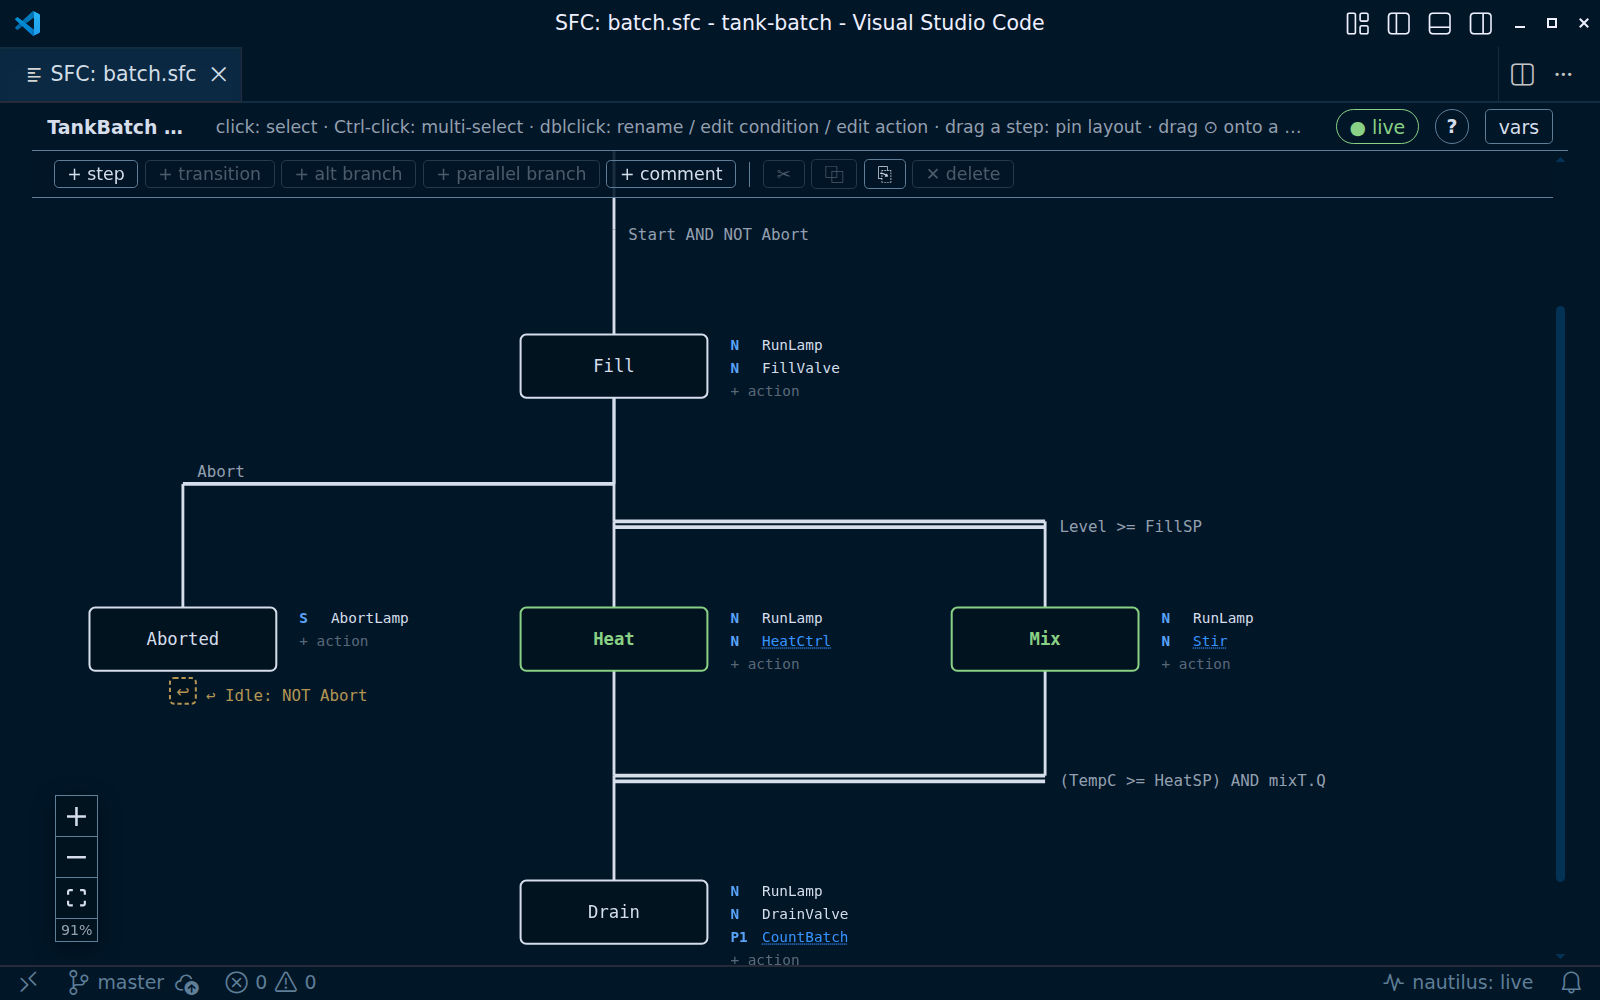Open Customize Layout in the title bar
This screenshot has width=1600, height=1000.
1357,23
